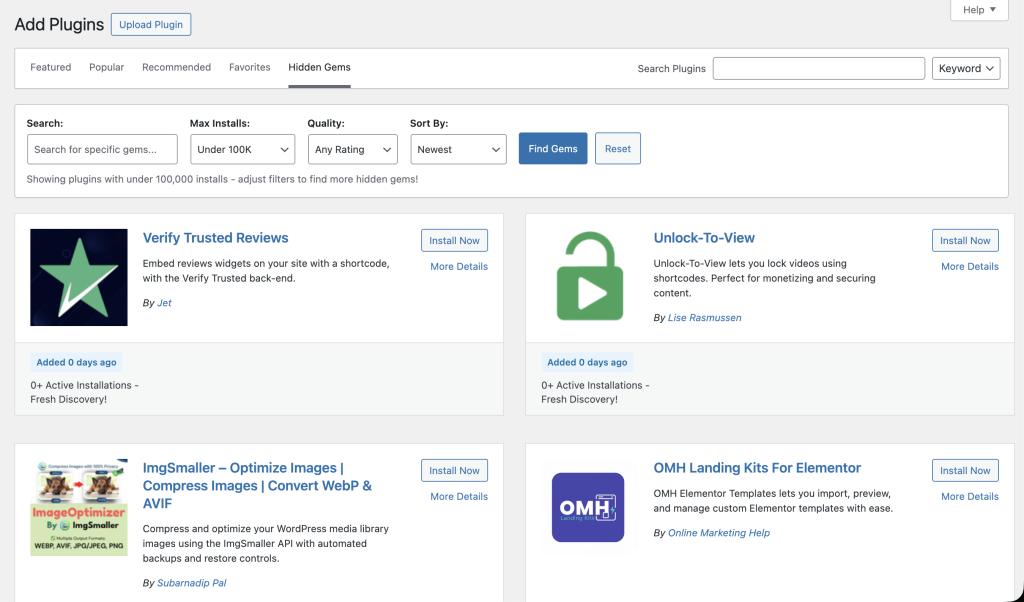Open More Details for Unlock-To-View
The width and height of the screenshot is (1024, 602).
[970, 266]
